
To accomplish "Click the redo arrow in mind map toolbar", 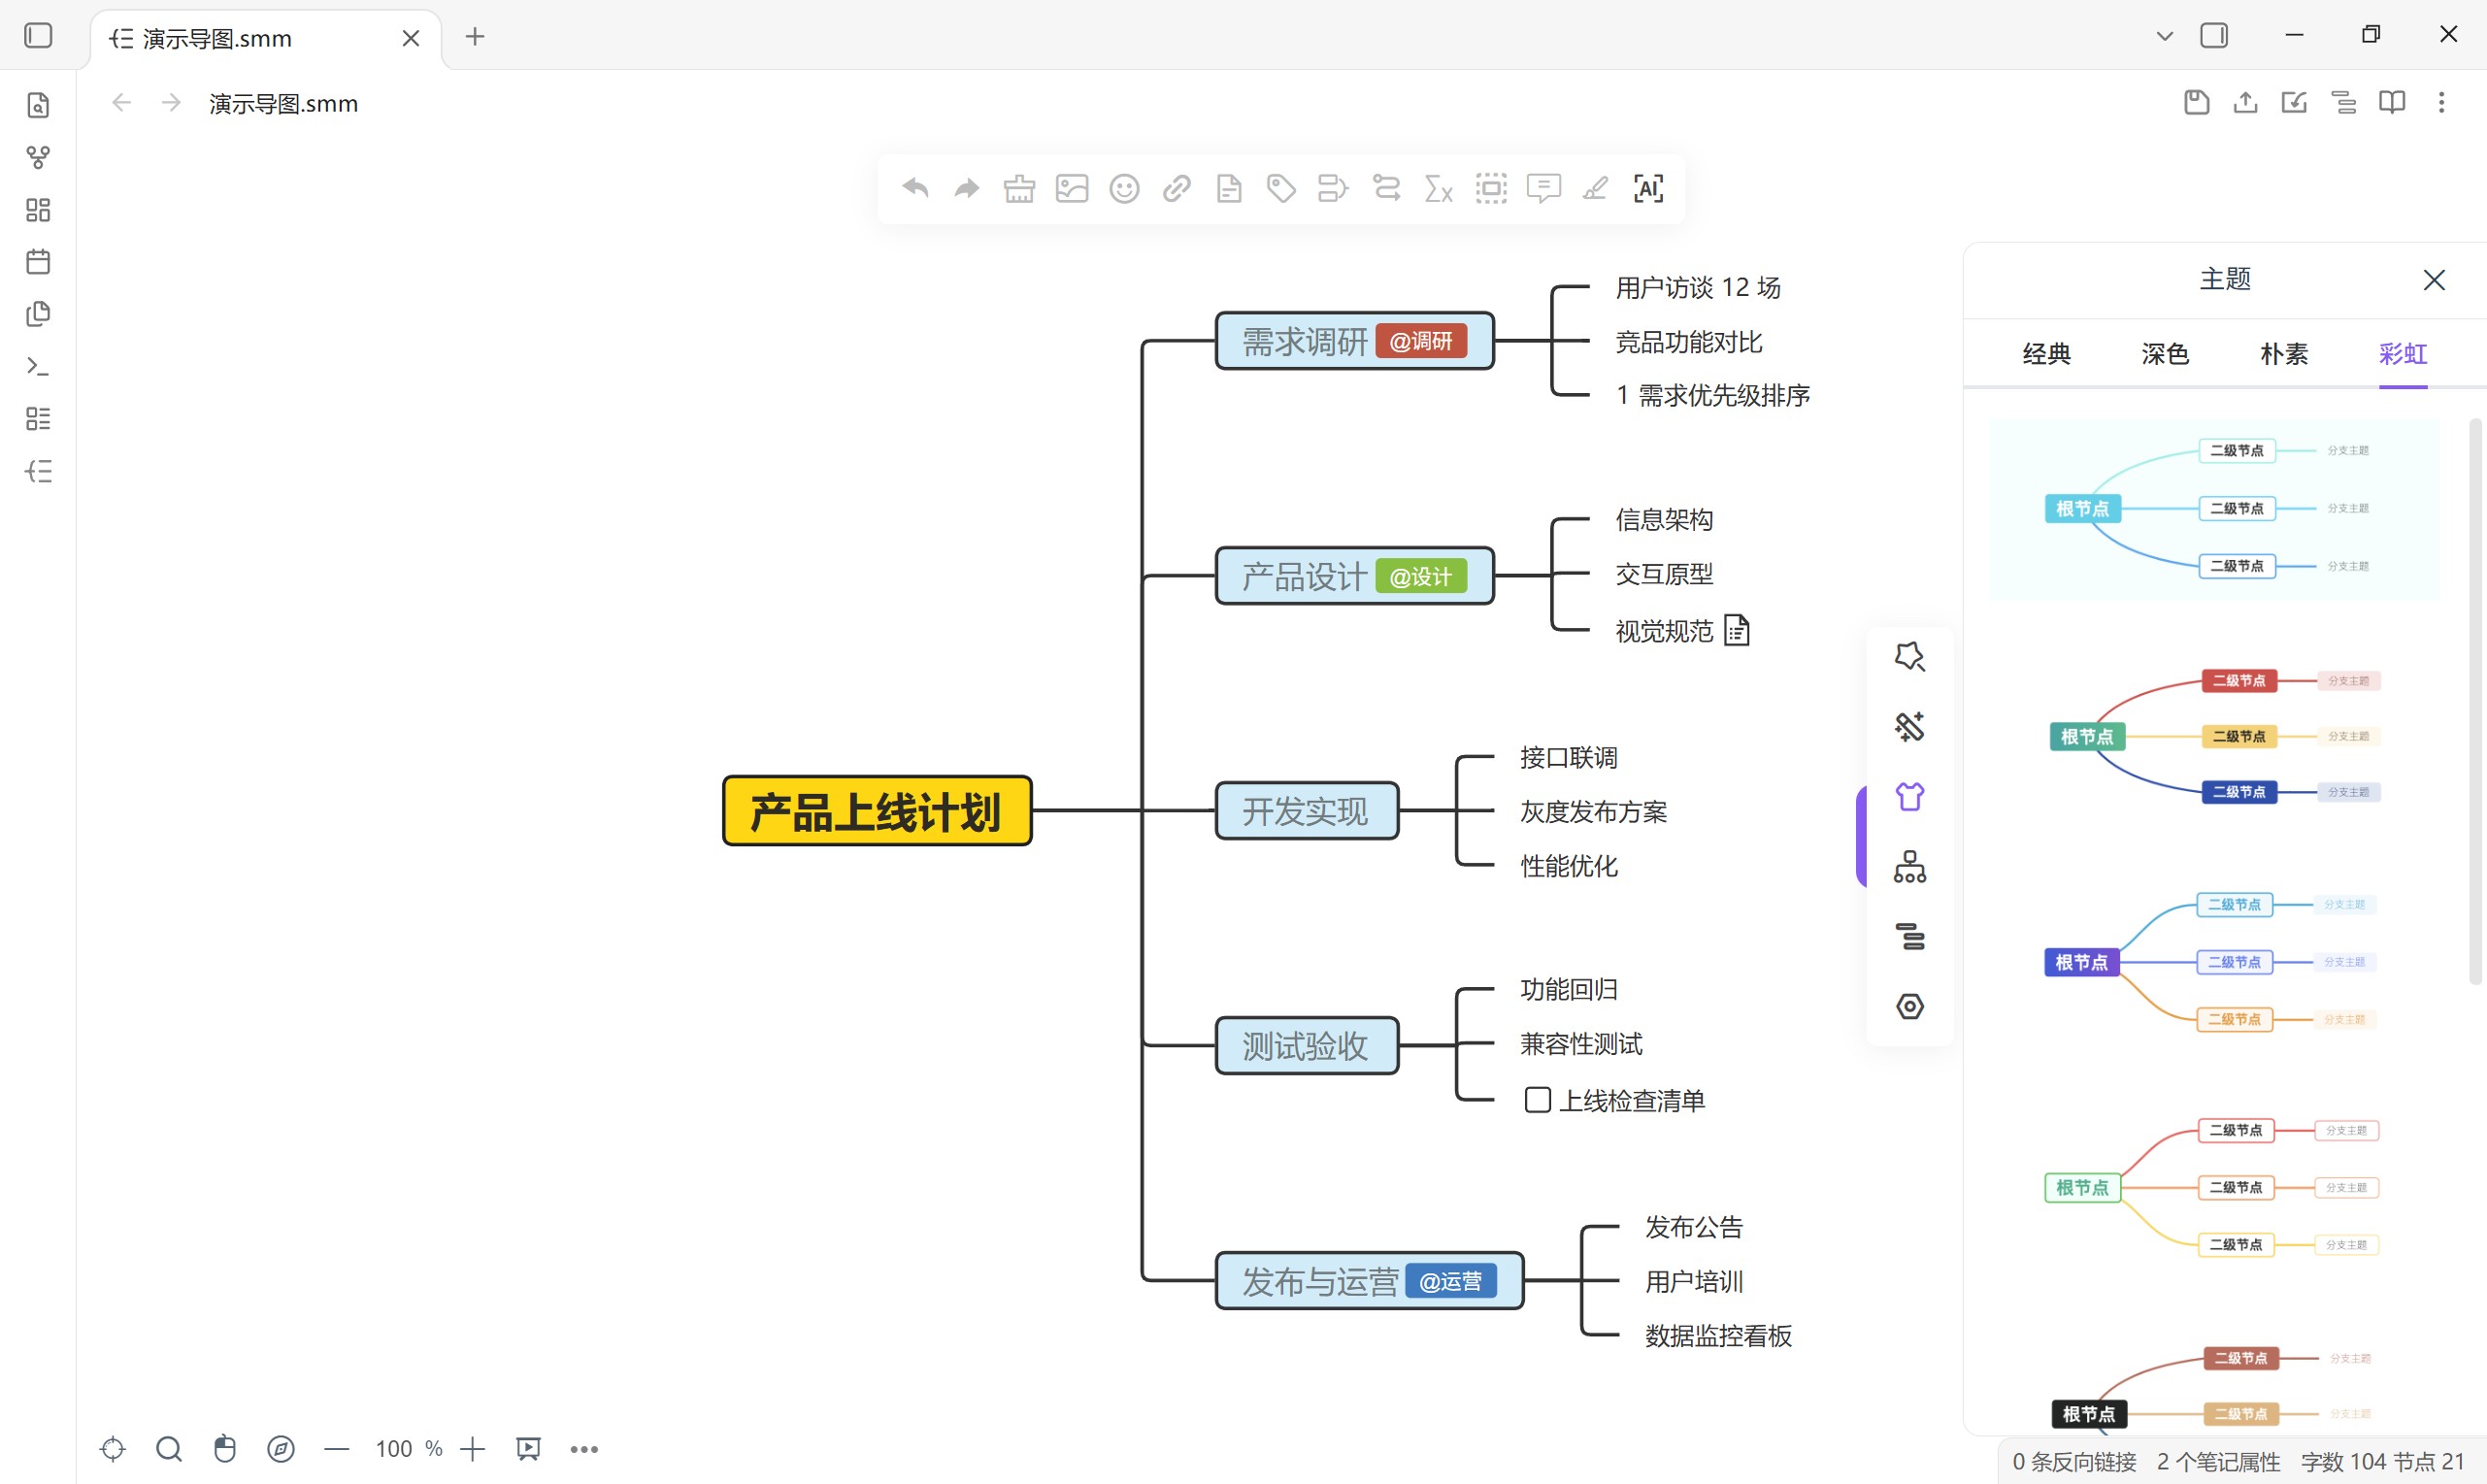I will click(967, 188).
